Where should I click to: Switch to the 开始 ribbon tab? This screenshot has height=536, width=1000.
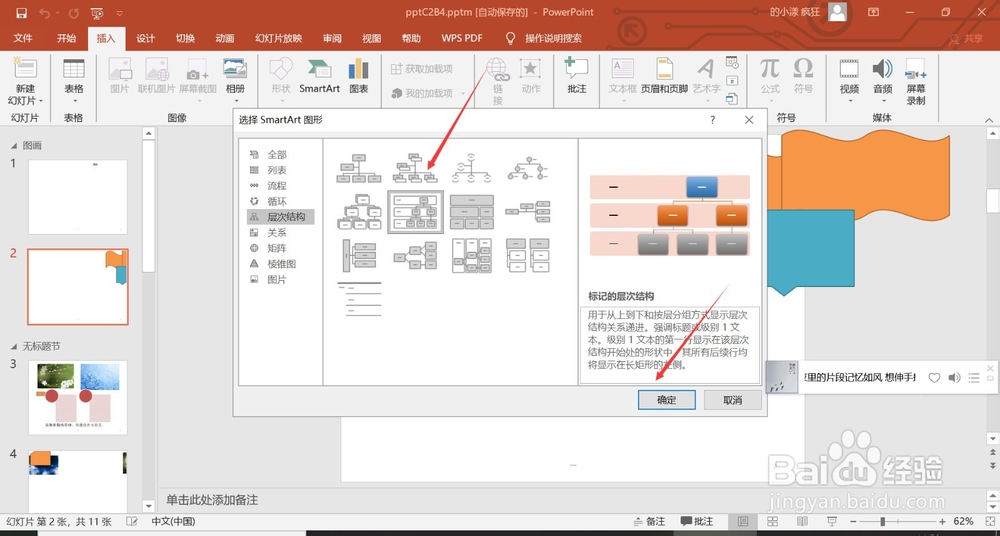(66, 38)
